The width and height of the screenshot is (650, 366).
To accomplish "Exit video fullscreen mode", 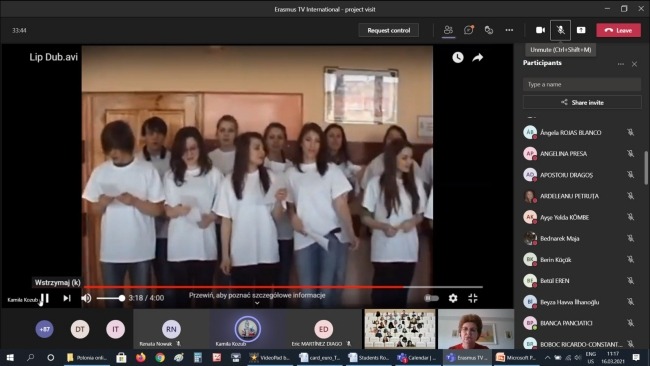I will 473,298.
